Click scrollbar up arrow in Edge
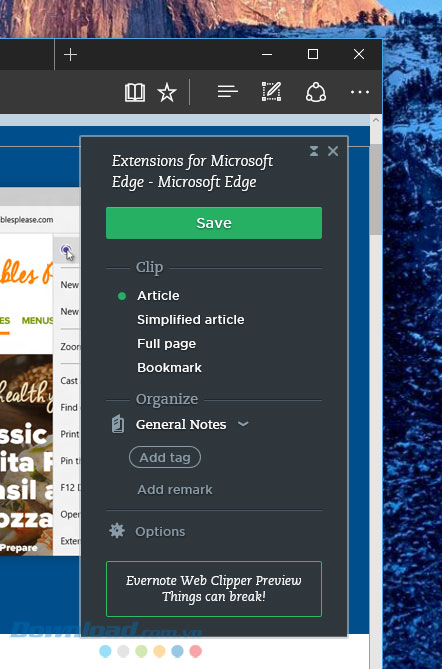The image size is (442, 669). pos(375,120)
